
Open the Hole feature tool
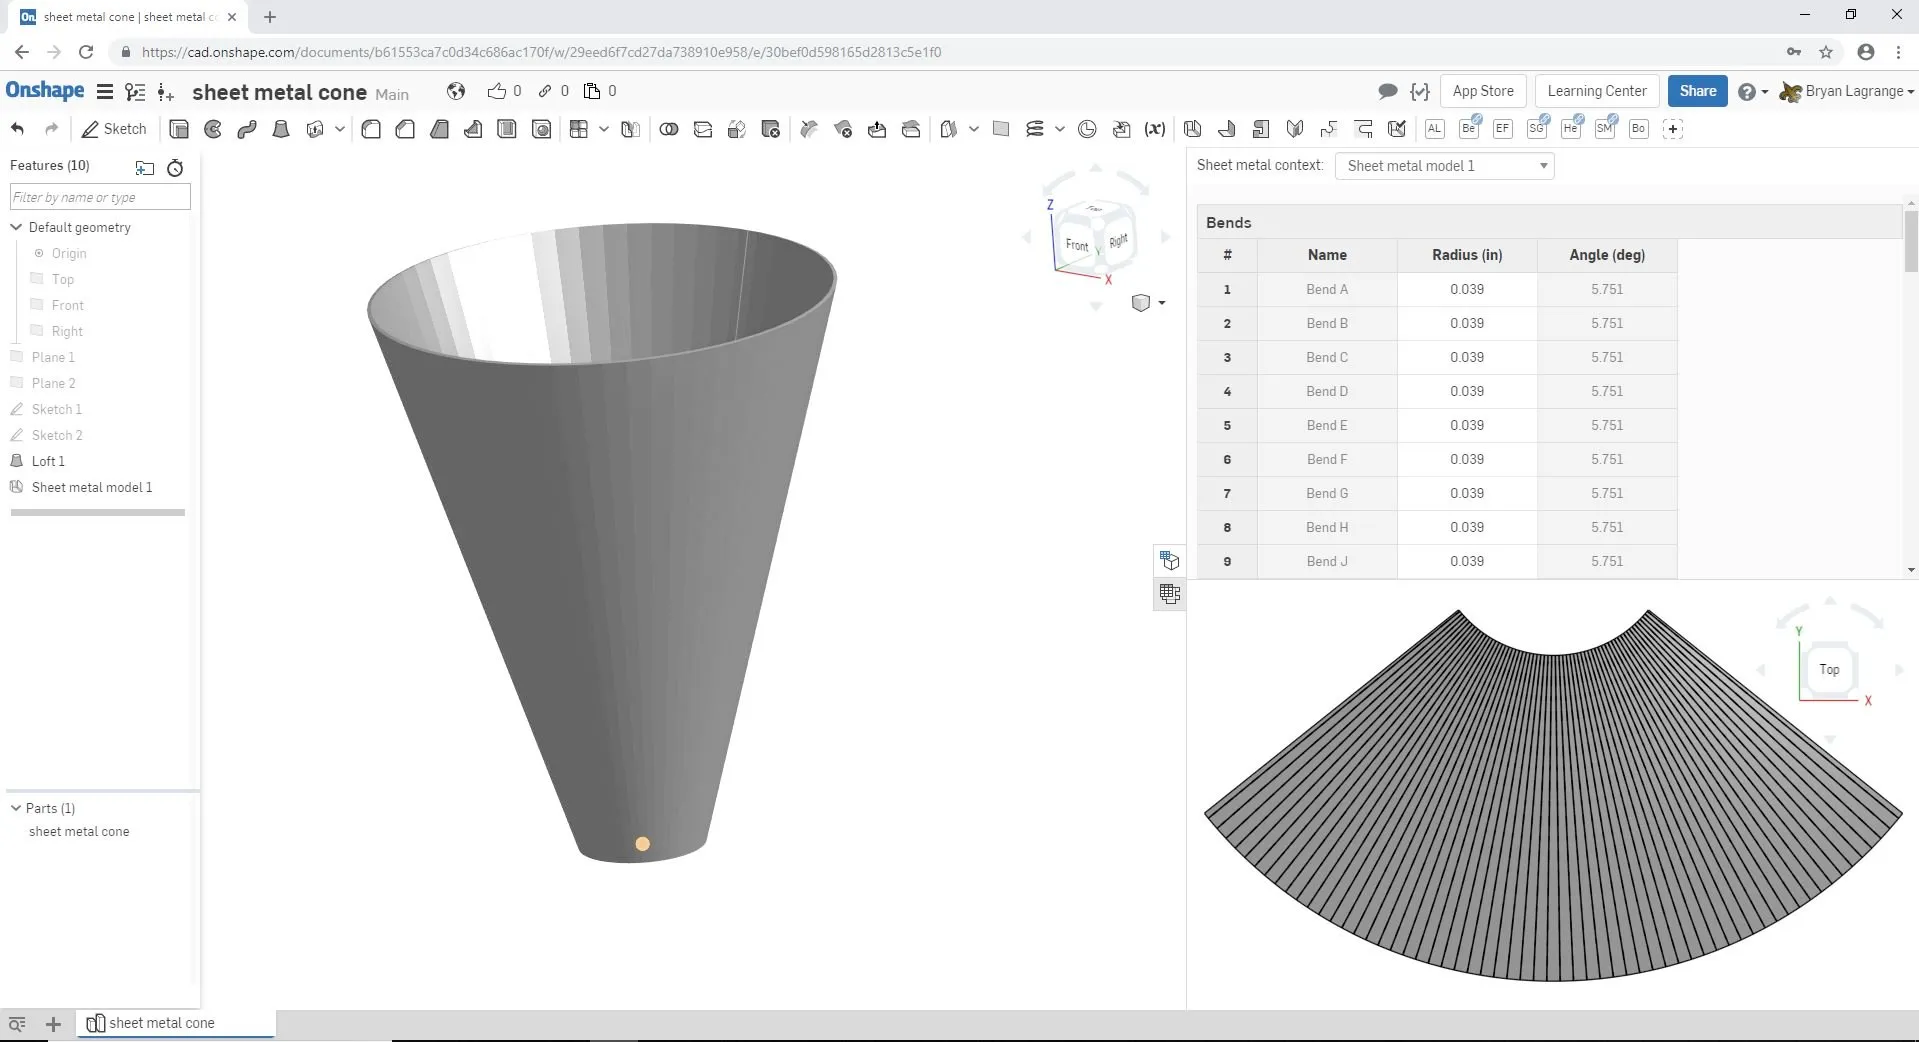click(541, 129)
